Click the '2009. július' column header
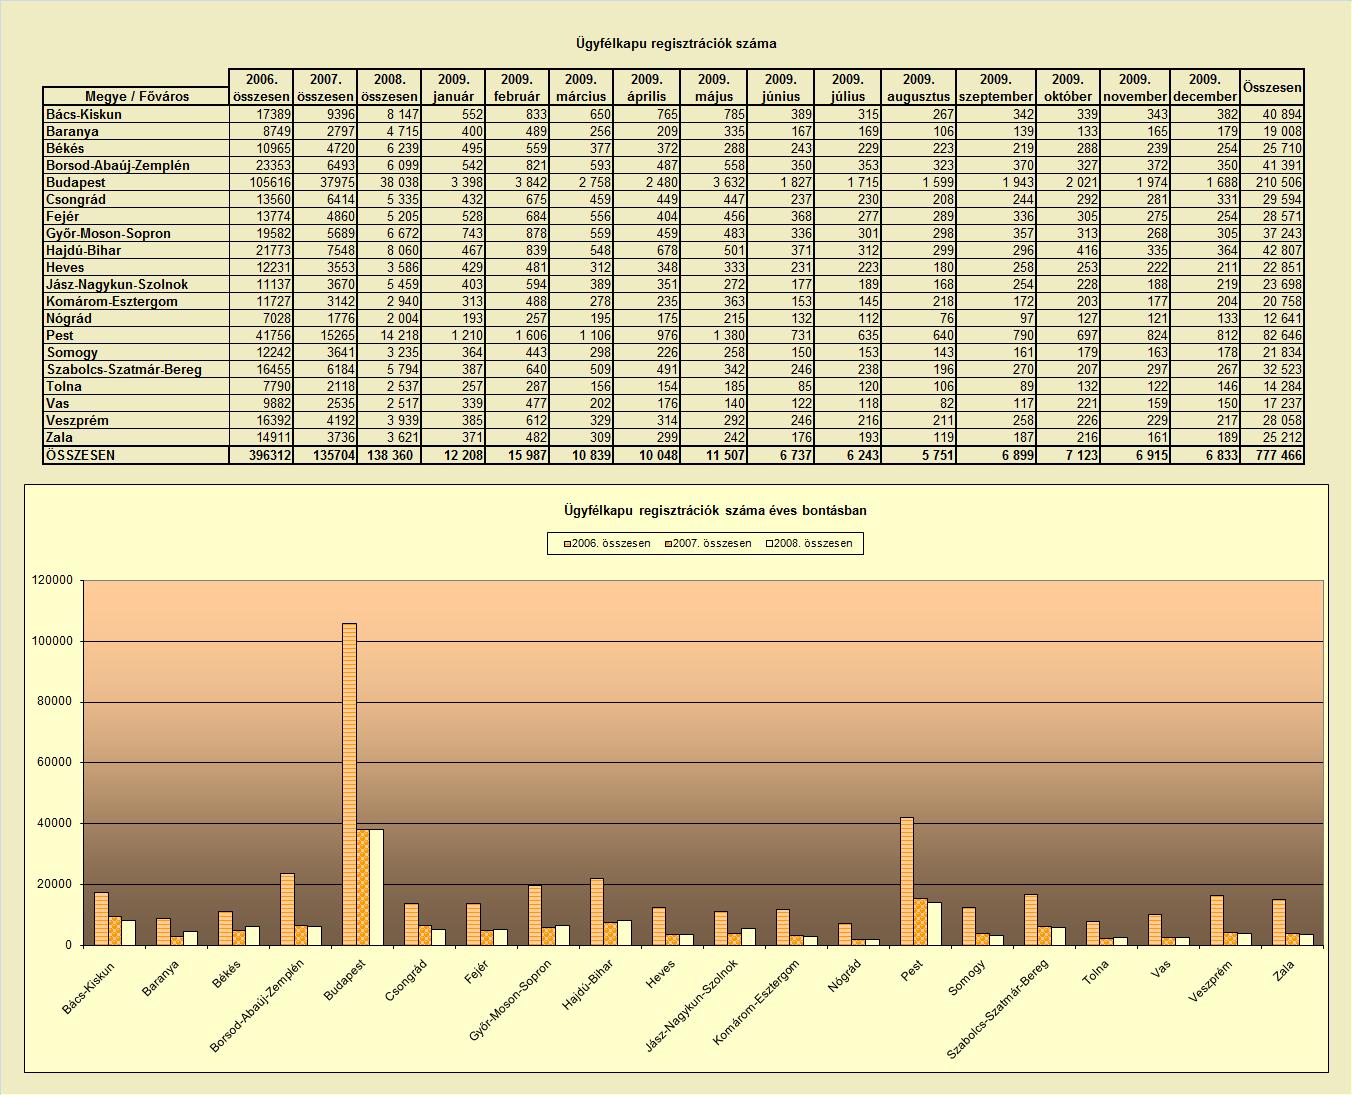Viewport: 1352px width, 1095px height. pyautogui.click(x=848, y=87)
